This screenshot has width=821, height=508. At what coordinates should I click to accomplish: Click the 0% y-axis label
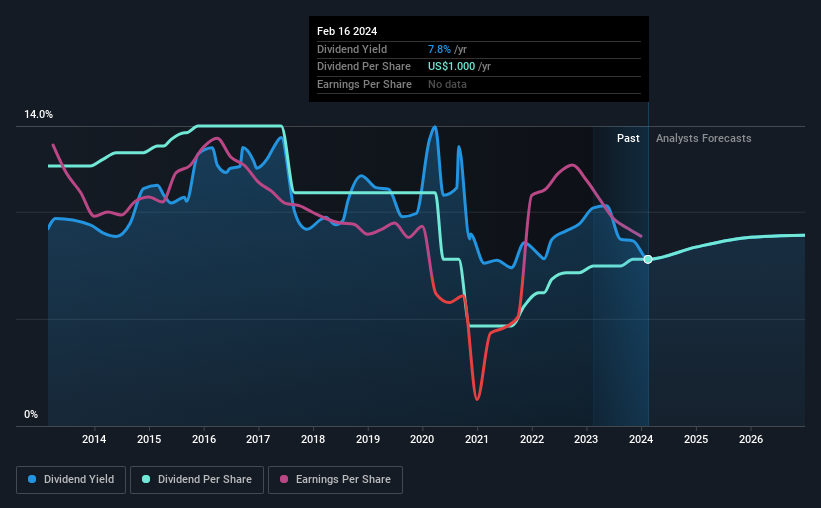pos(31,415)
